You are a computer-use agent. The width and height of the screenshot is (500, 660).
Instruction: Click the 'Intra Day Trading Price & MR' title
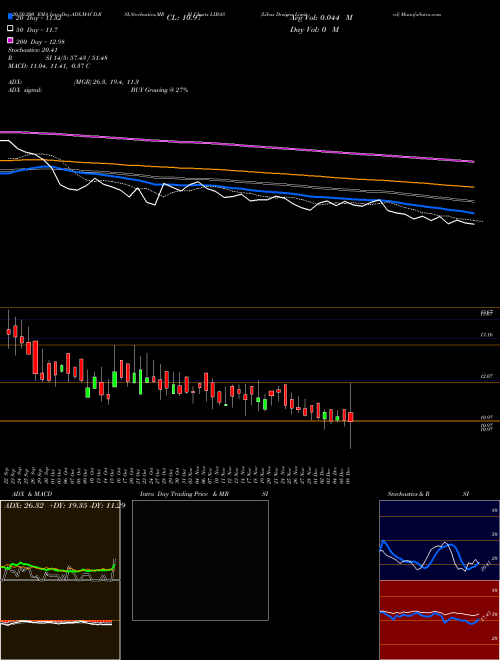coord(184,494)
